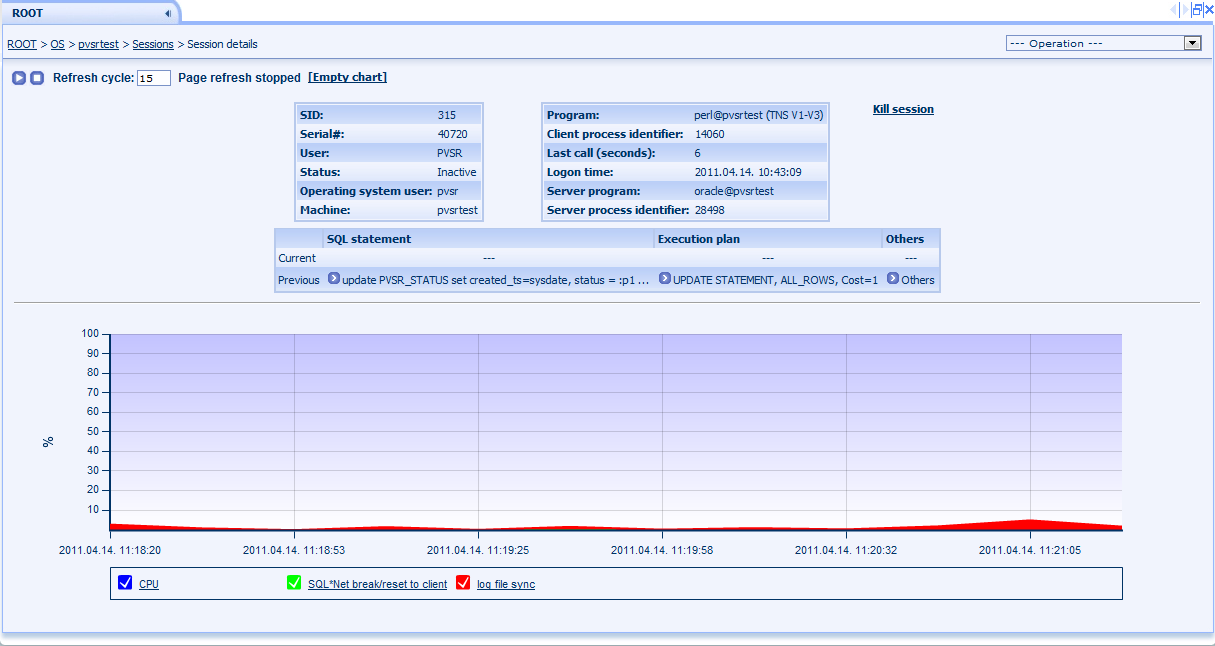Image resolution: width=1215 pixels, height=646 pixels.
Task: Go to pvsrtest in the breadcrumb
Action: point(98,44)
